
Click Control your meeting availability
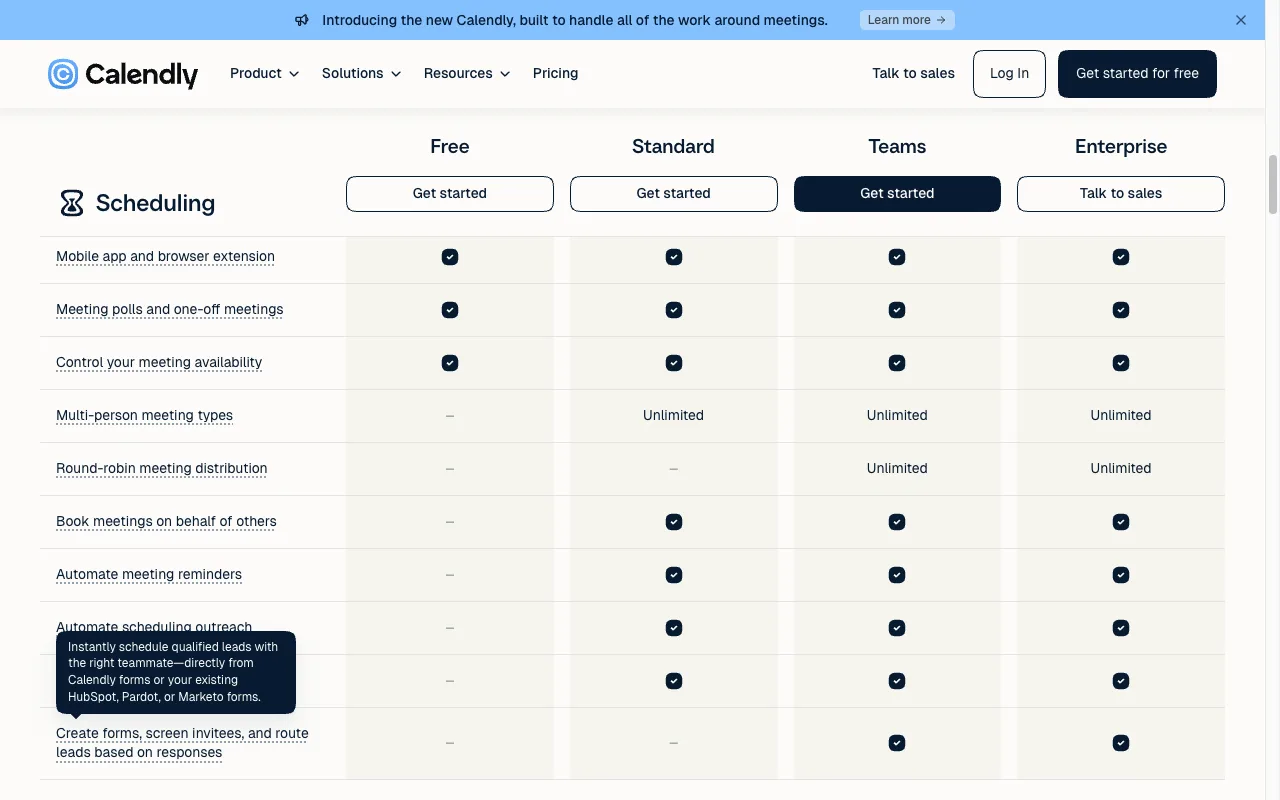tap(159, 363)
